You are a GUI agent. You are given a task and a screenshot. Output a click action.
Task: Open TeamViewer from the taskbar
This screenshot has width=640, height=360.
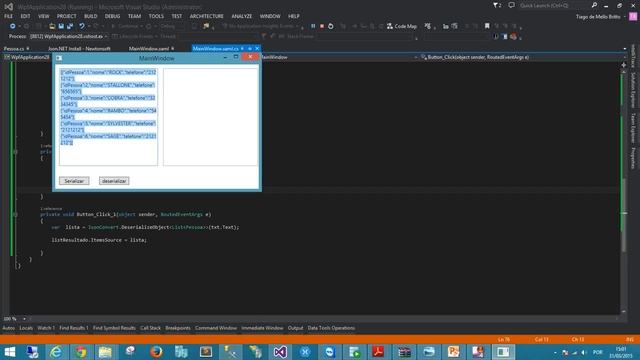click(x=330, y=352)
